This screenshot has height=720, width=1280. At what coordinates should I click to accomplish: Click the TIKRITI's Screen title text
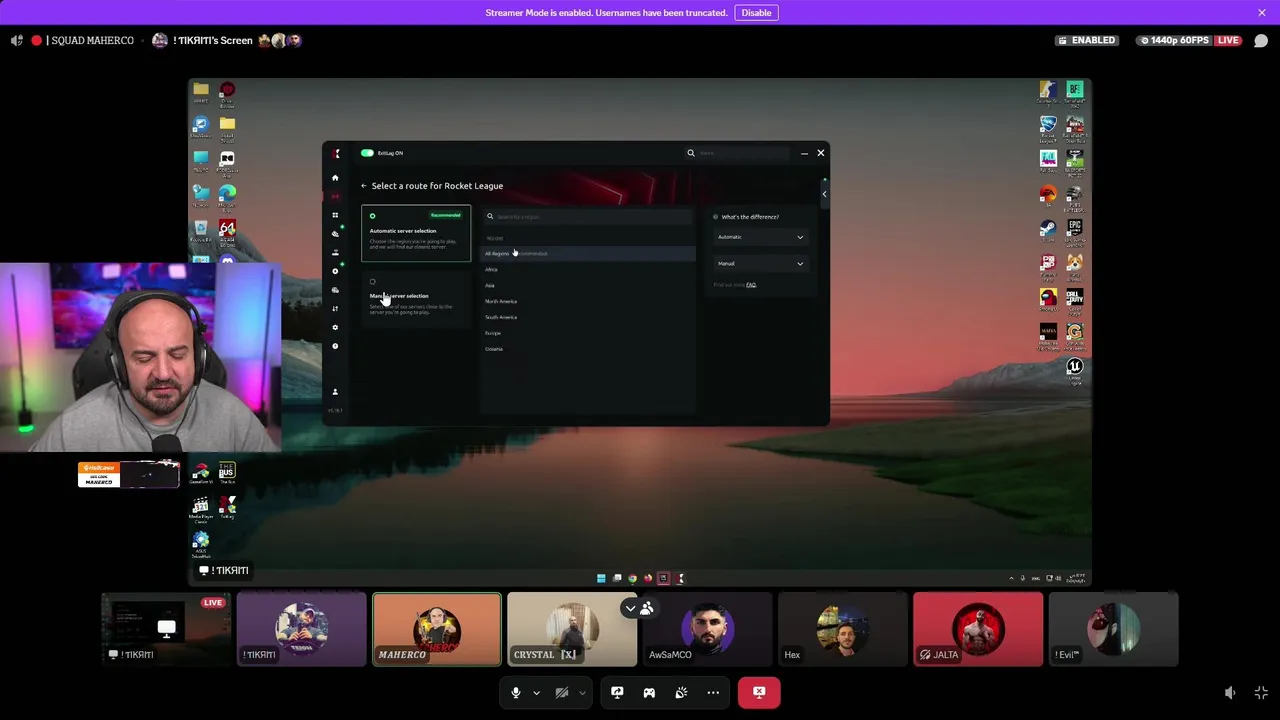(x=213, y=40)
